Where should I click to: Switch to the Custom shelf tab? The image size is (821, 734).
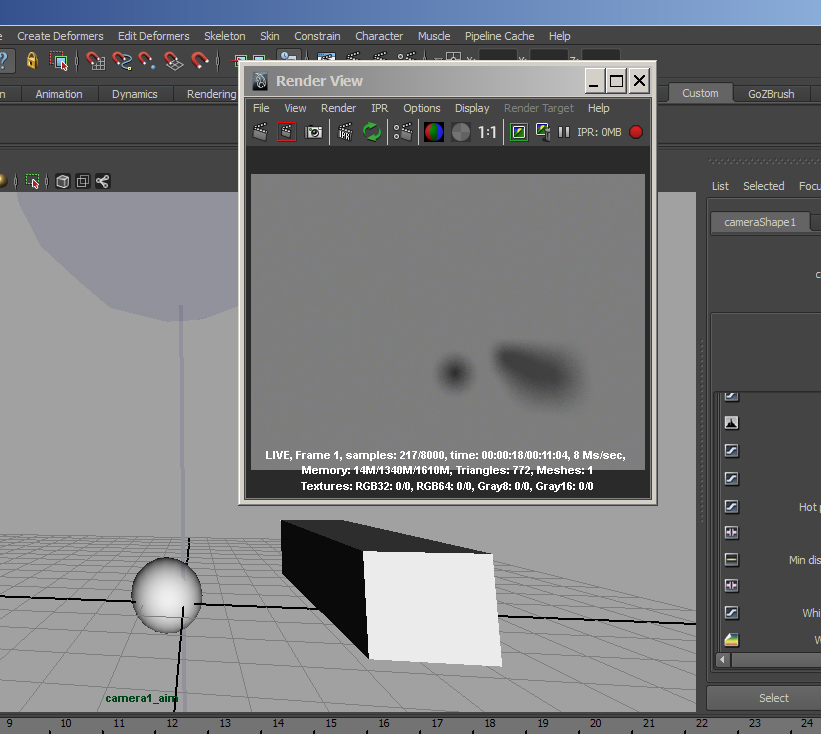coord(700,93)
